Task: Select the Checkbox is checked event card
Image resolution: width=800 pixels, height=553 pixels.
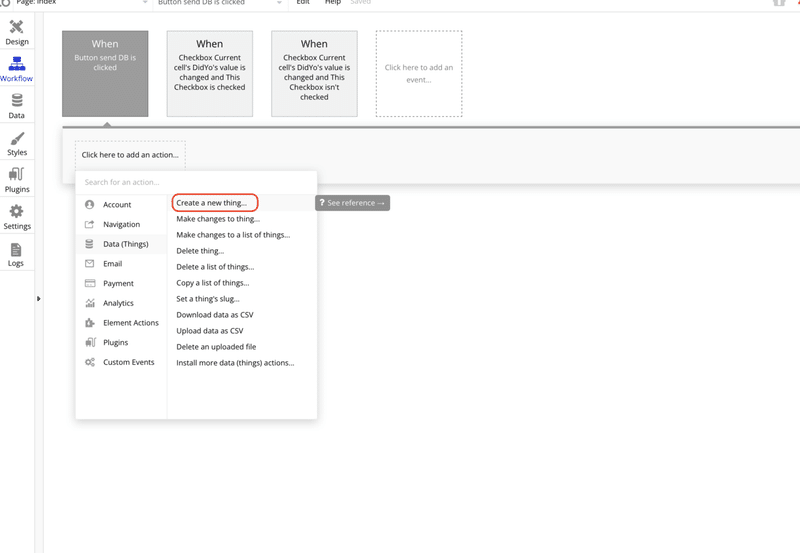Action: [210, 73]
